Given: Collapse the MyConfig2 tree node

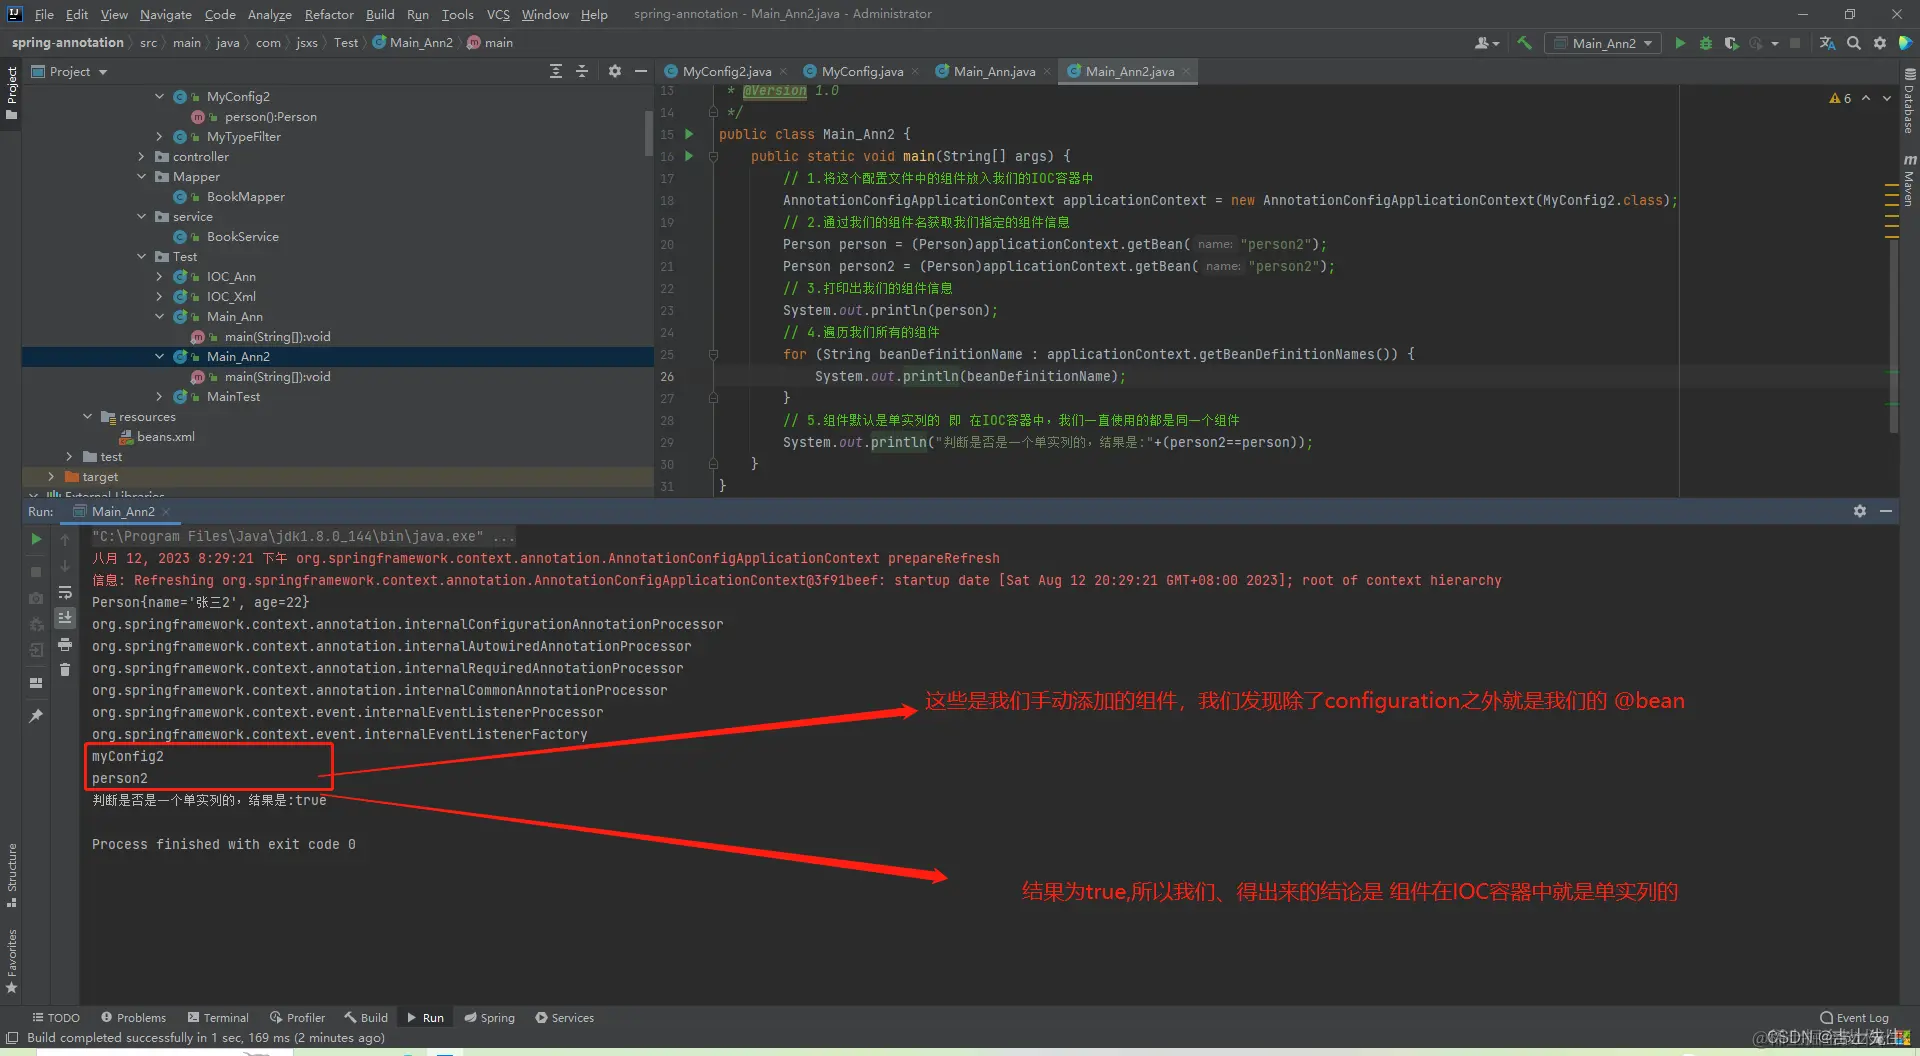Looking at the screenshot, I should [x=159, y=97].
